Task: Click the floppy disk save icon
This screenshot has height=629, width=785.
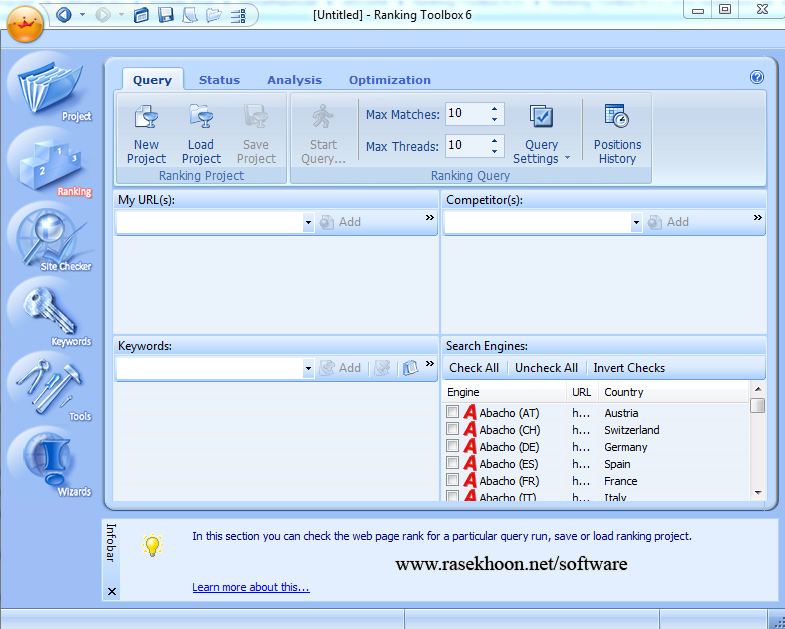Action: [x=166, y=15]
